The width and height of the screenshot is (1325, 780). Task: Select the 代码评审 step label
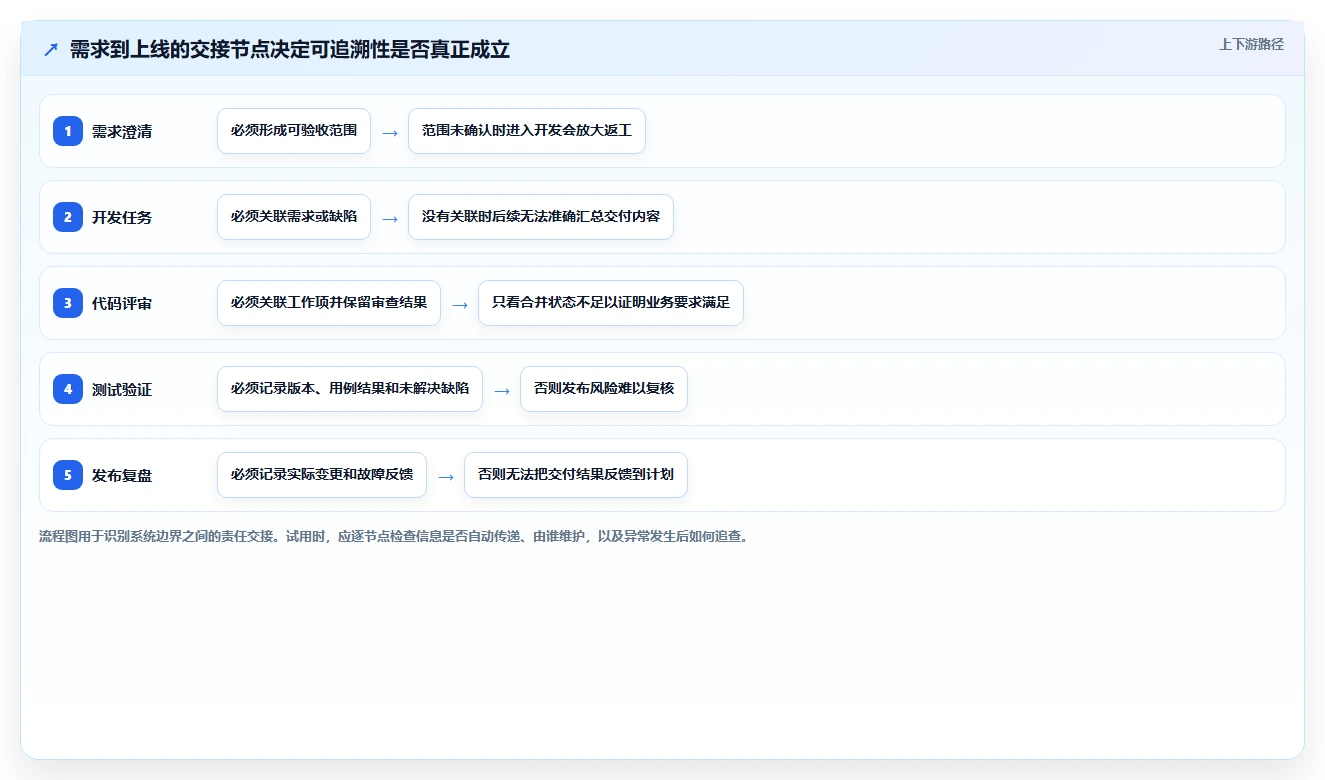point(122,303)
